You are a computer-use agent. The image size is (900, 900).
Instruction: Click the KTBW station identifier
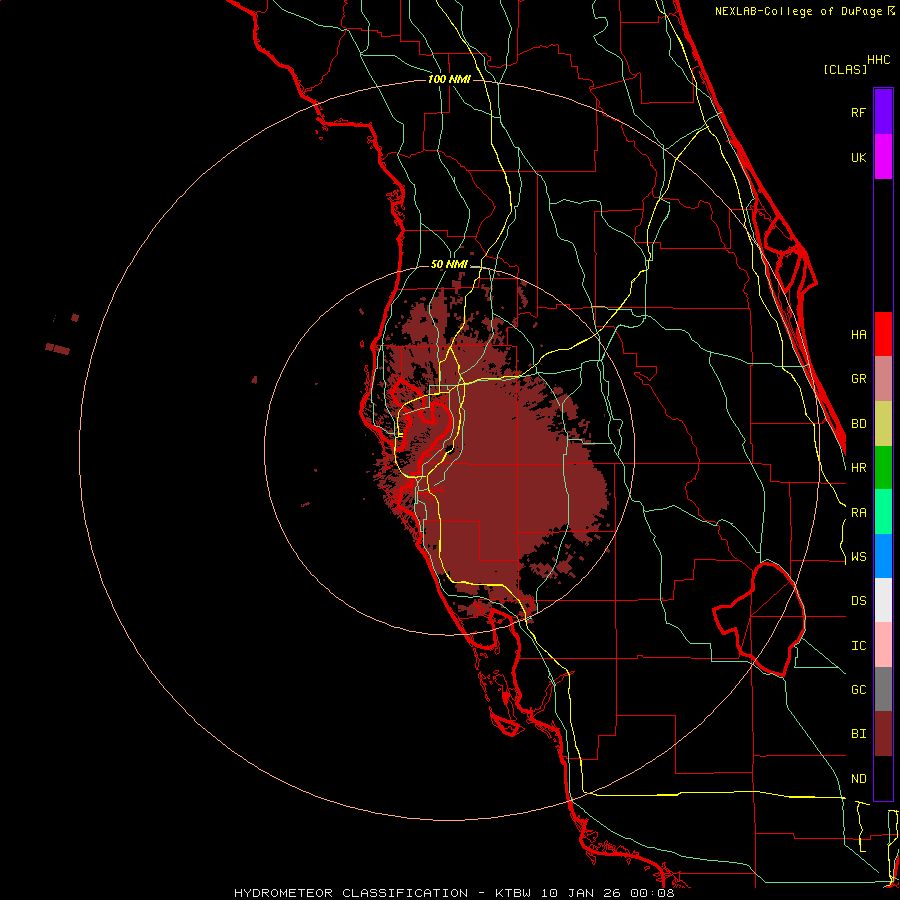512,893
